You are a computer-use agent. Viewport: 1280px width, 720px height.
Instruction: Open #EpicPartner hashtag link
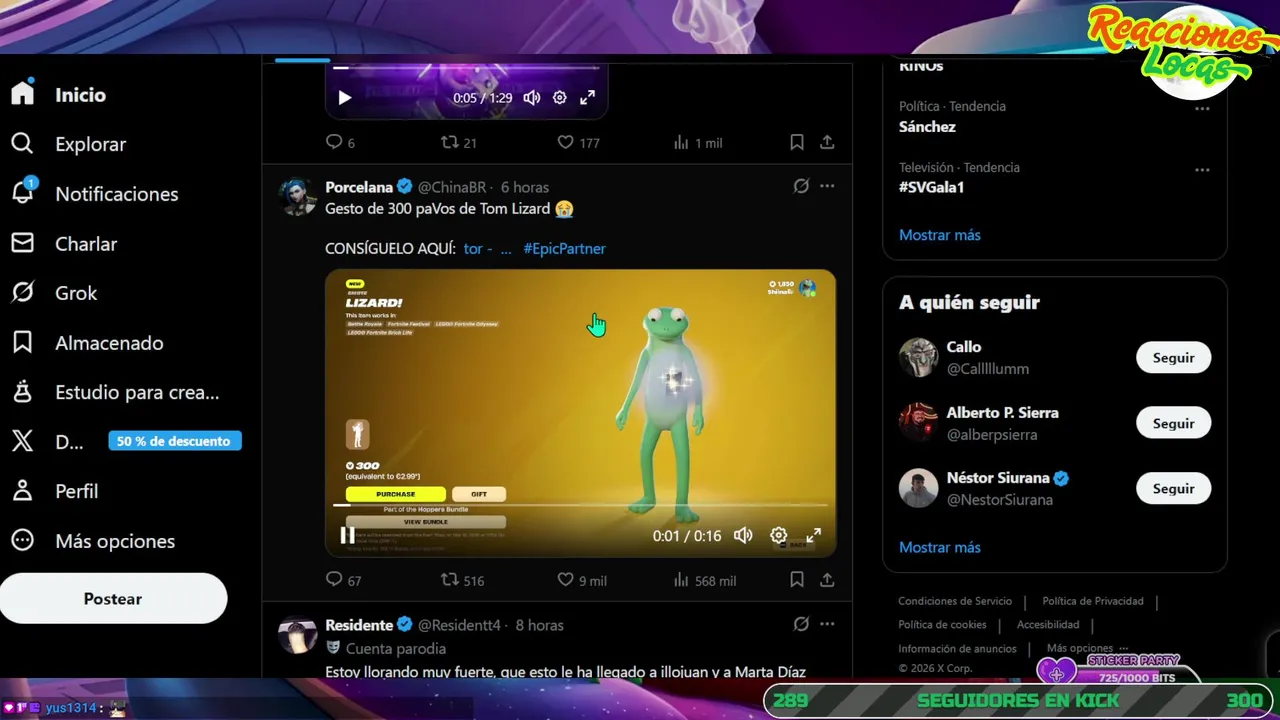564,248
